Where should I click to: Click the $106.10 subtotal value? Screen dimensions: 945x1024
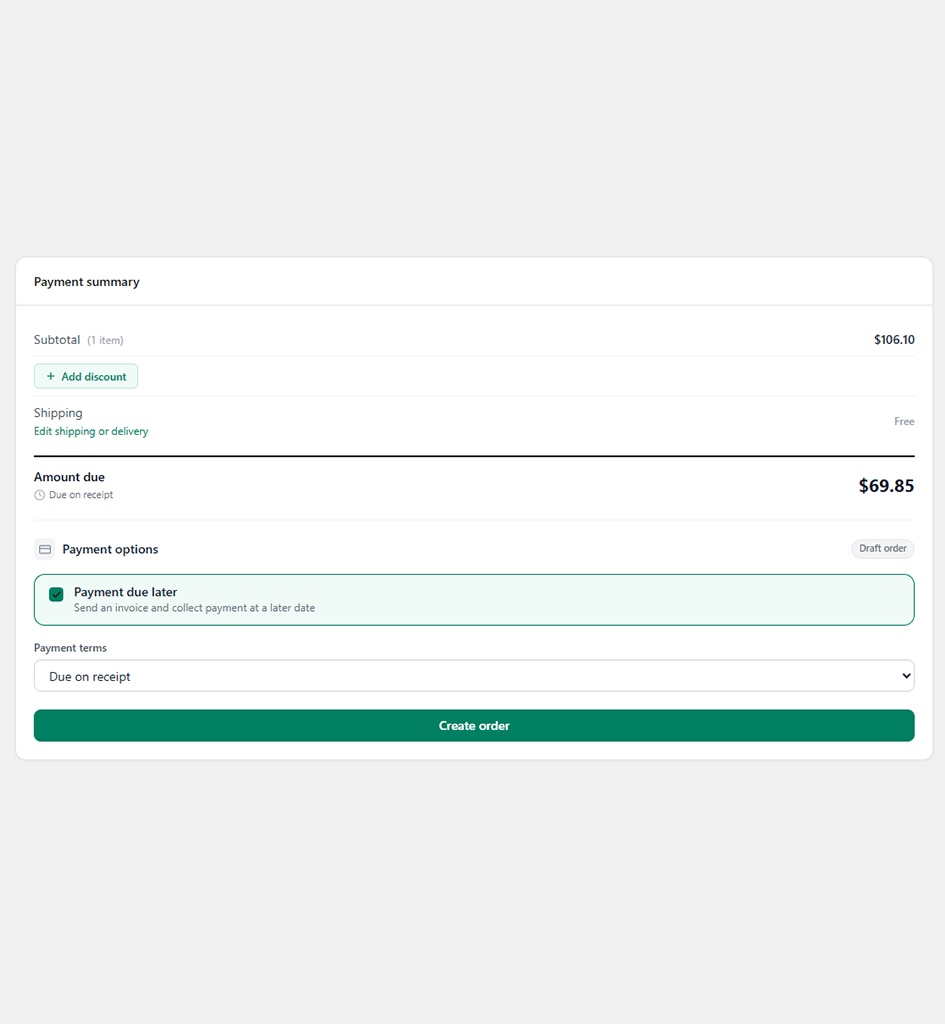(x=894, y=340)
